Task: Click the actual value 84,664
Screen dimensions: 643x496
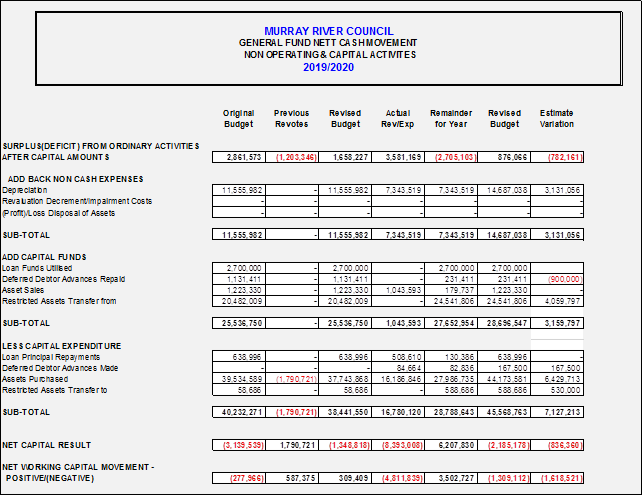Action: pos(398,368)
